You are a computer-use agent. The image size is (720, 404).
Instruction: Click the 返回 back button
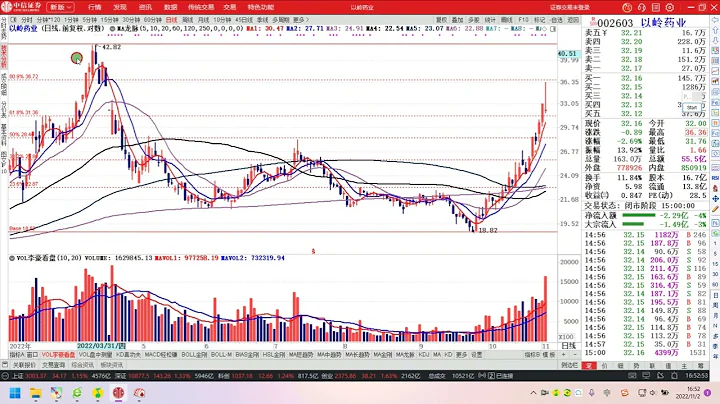tap(573, 20)
